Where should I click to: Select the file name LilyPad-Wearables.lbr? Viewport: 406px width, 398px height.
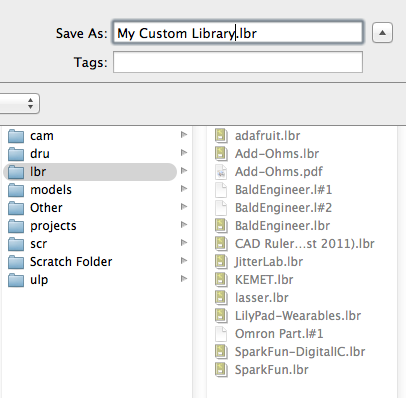[x=298, y=316]
